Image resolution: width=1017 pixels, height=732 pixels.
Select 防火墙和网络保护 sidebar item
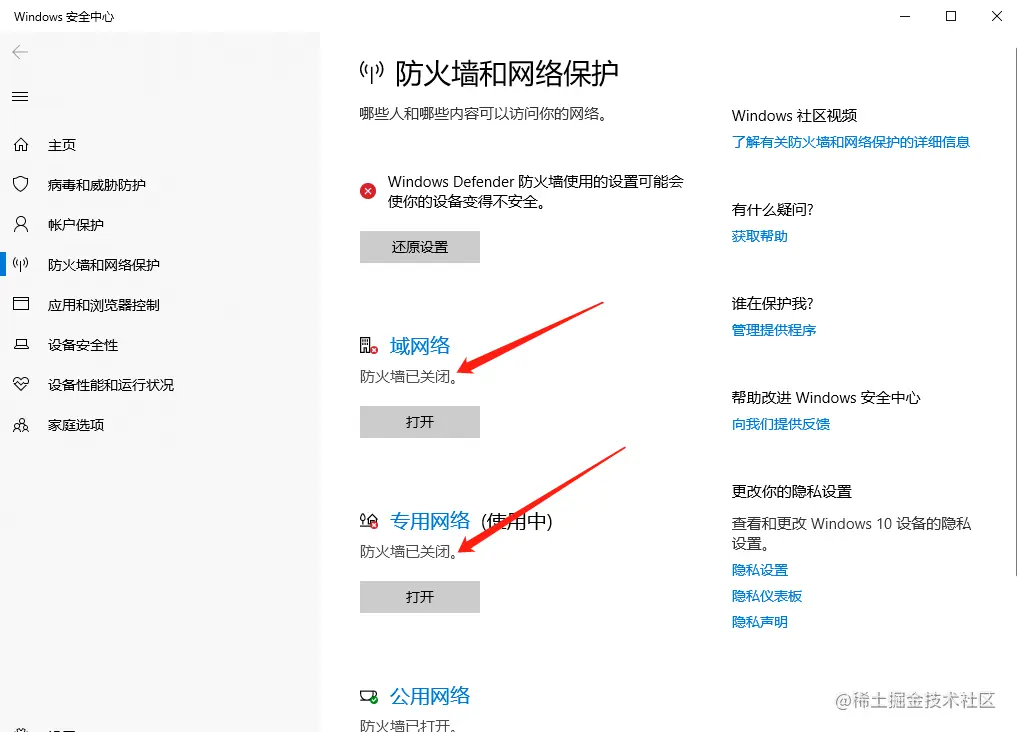click(x=104, y=265)
